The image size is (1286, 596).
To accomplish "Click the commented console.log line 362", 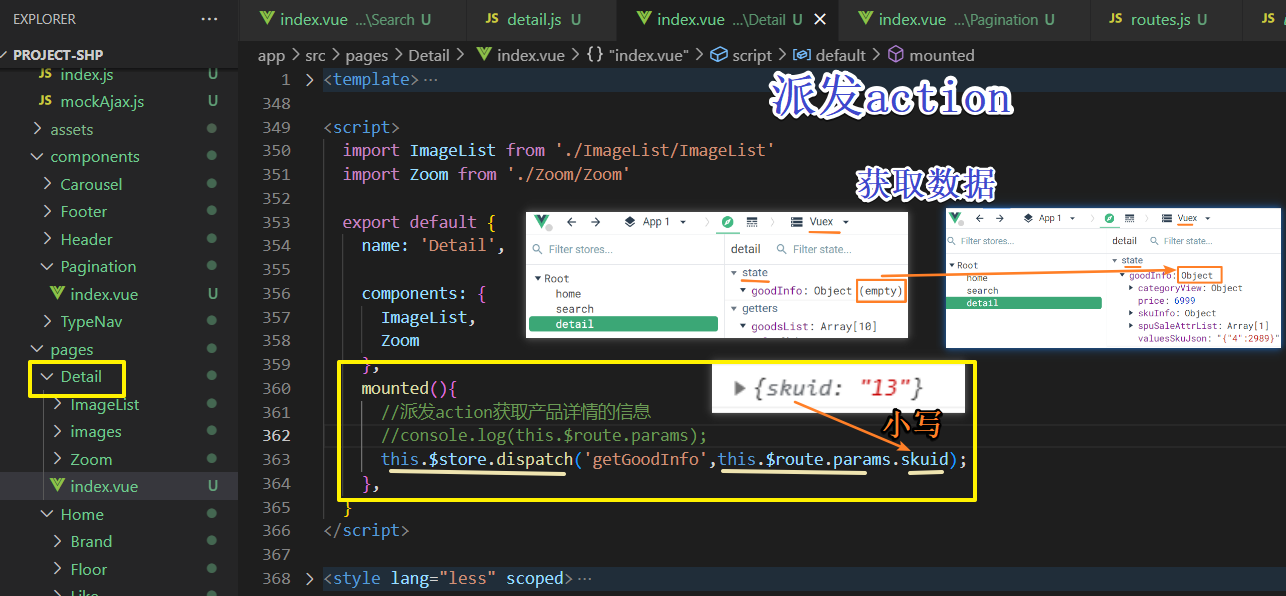I will pos(544,435).
